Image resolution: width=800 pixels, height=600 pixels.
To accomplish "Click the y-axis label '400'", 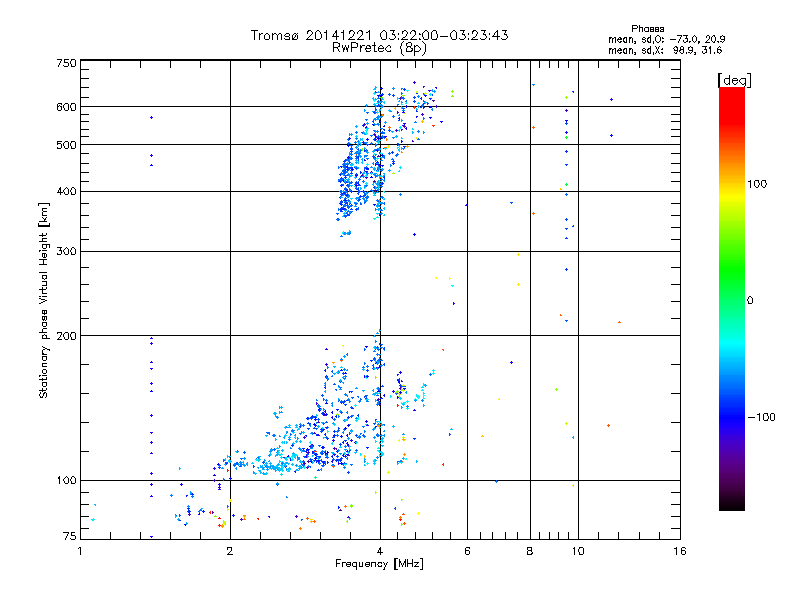I will (66, 191).
